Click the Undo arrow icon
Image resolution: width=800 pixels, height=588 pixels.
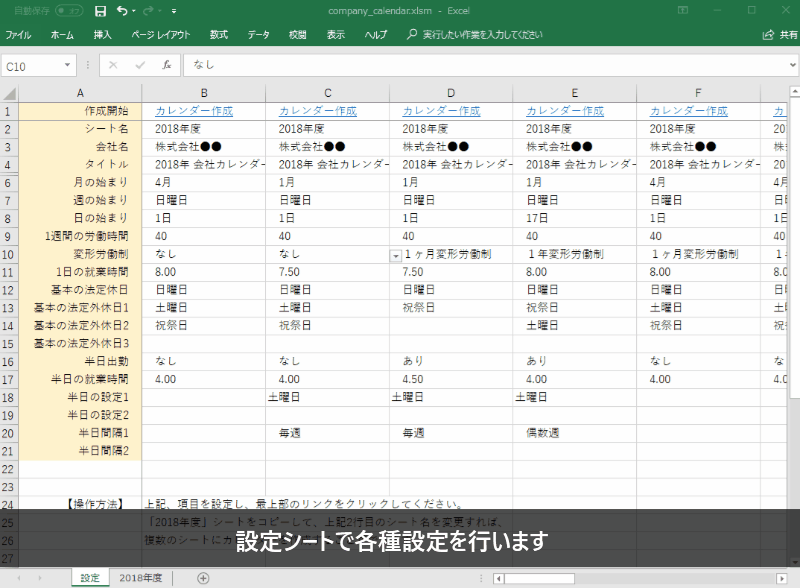click(121, 11)
